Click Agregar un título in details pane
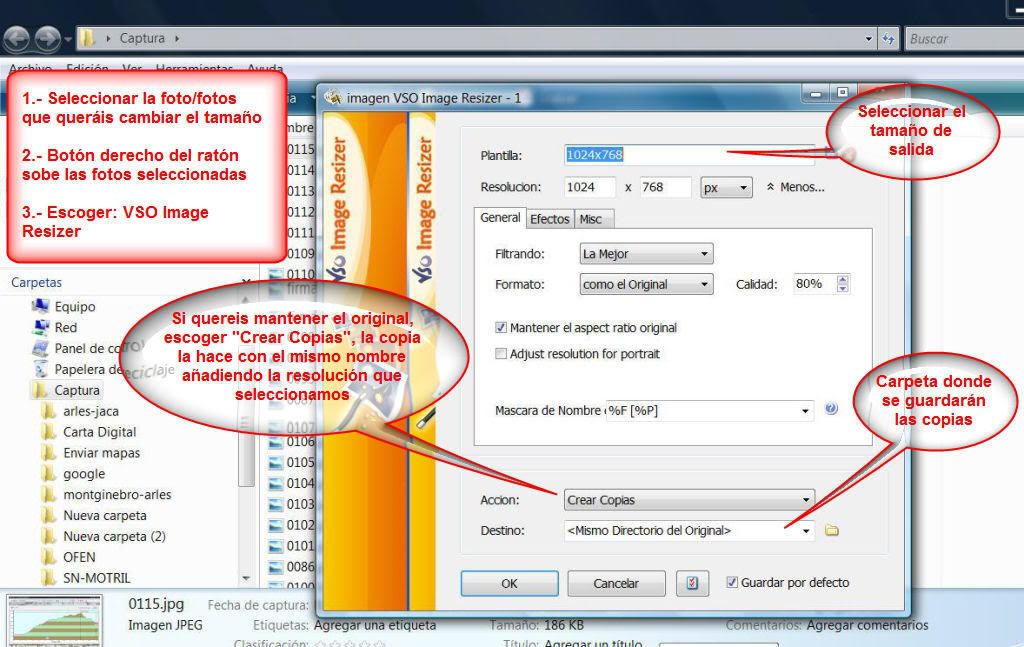 click(x=593, y=643)
